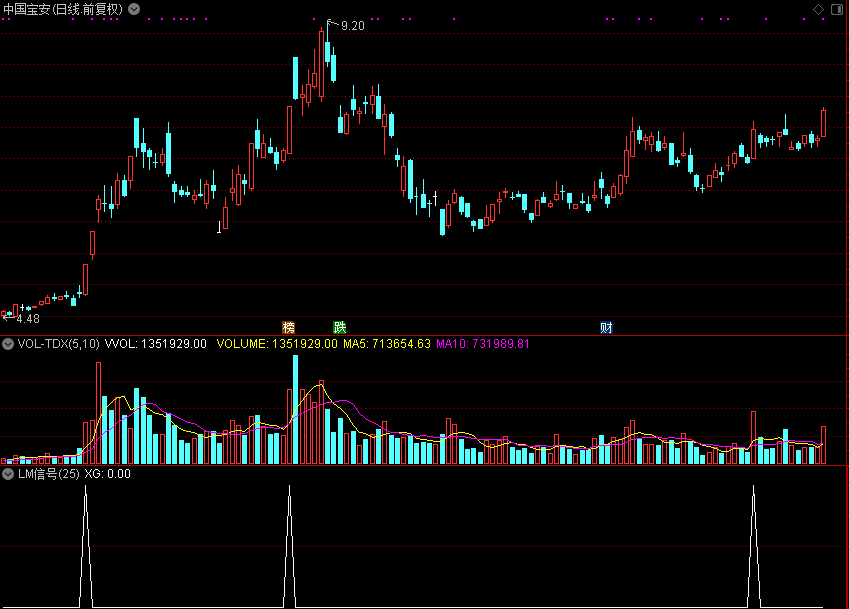
Task: Click the blue 财 financial marker
Action: click(606, 327)
